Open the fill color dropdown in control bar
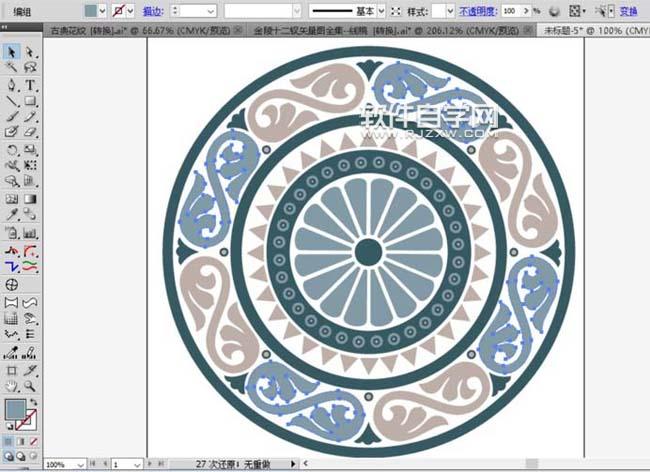The width and height of the screenshot is (650, 472). [x=106, y=10]
